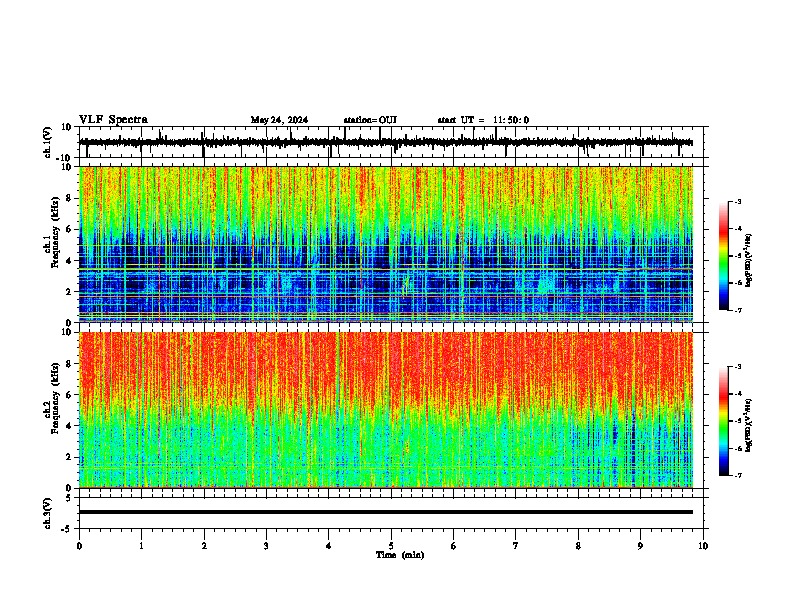Select the "start UT = 11:50:0" text
792x612 pixels.
(x=483, y=120)
